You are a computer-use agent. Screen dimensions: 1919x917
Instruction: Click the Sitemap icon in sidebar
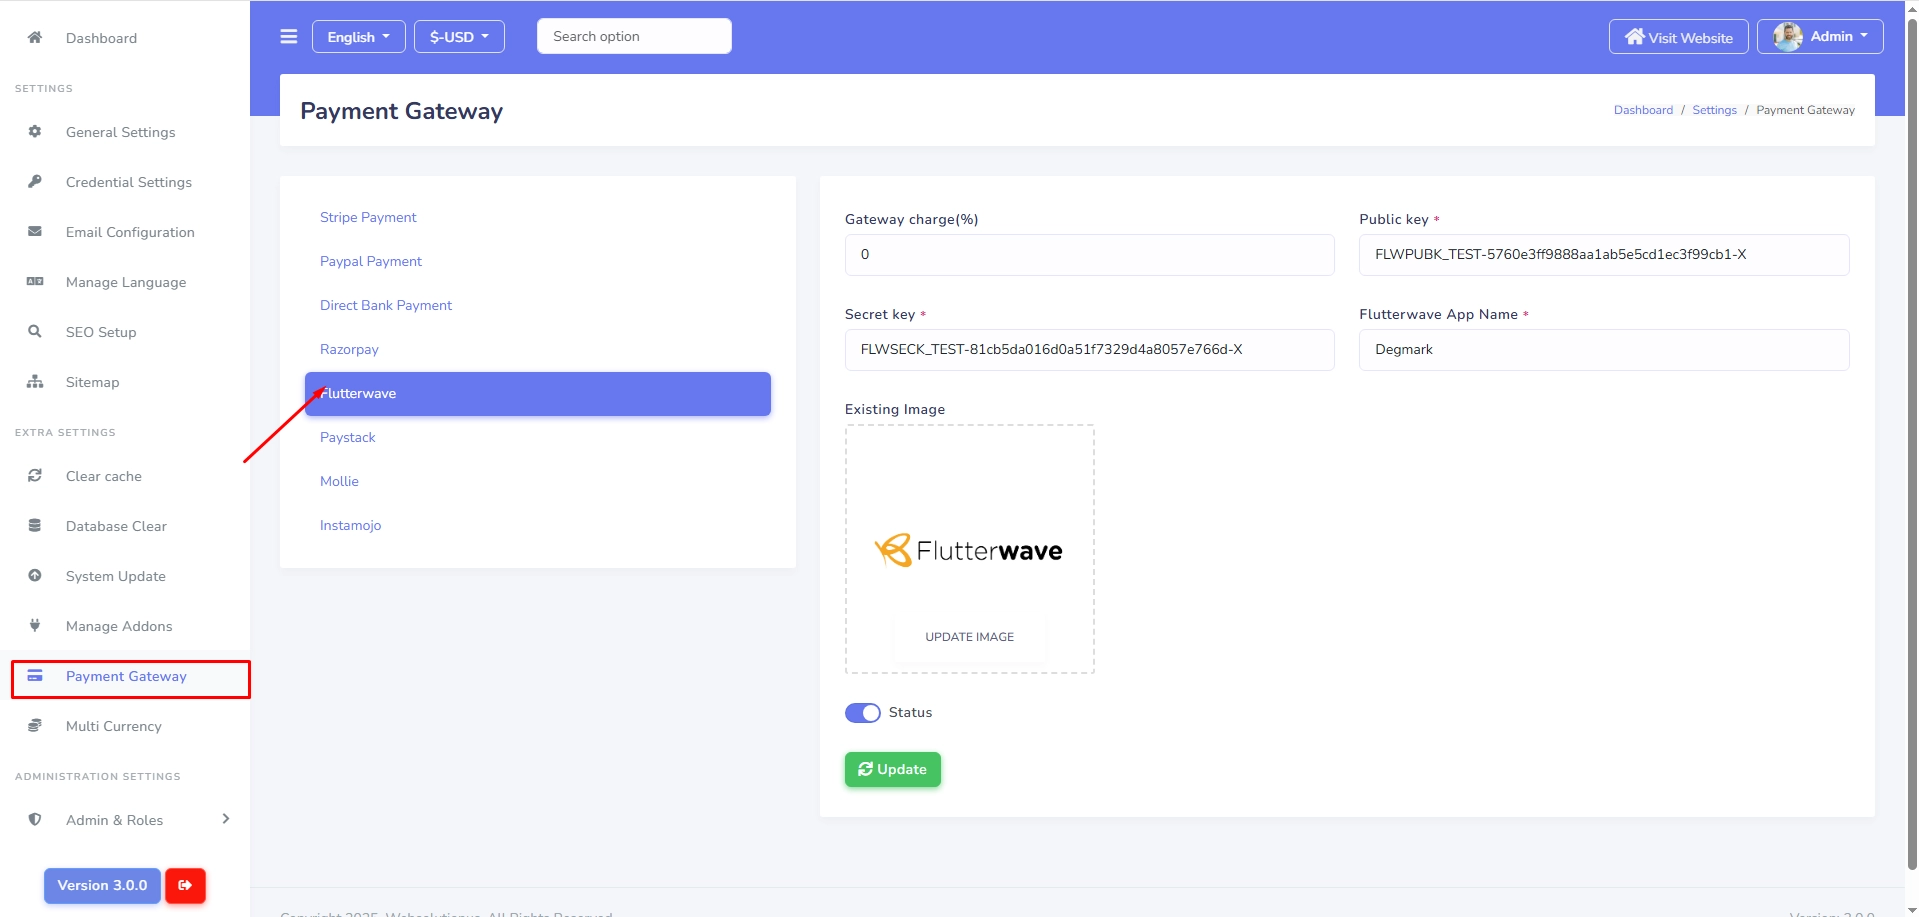(x=35, y=382)
